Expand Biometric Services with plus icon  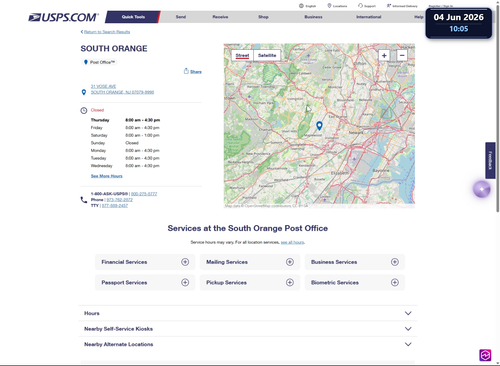tap(395, 282)
